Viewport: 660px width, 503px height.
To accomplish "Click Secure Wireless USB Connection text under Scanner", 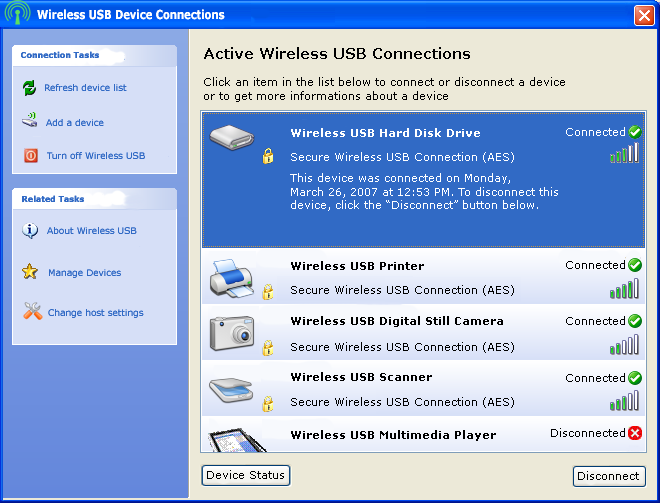I will 402,402.
